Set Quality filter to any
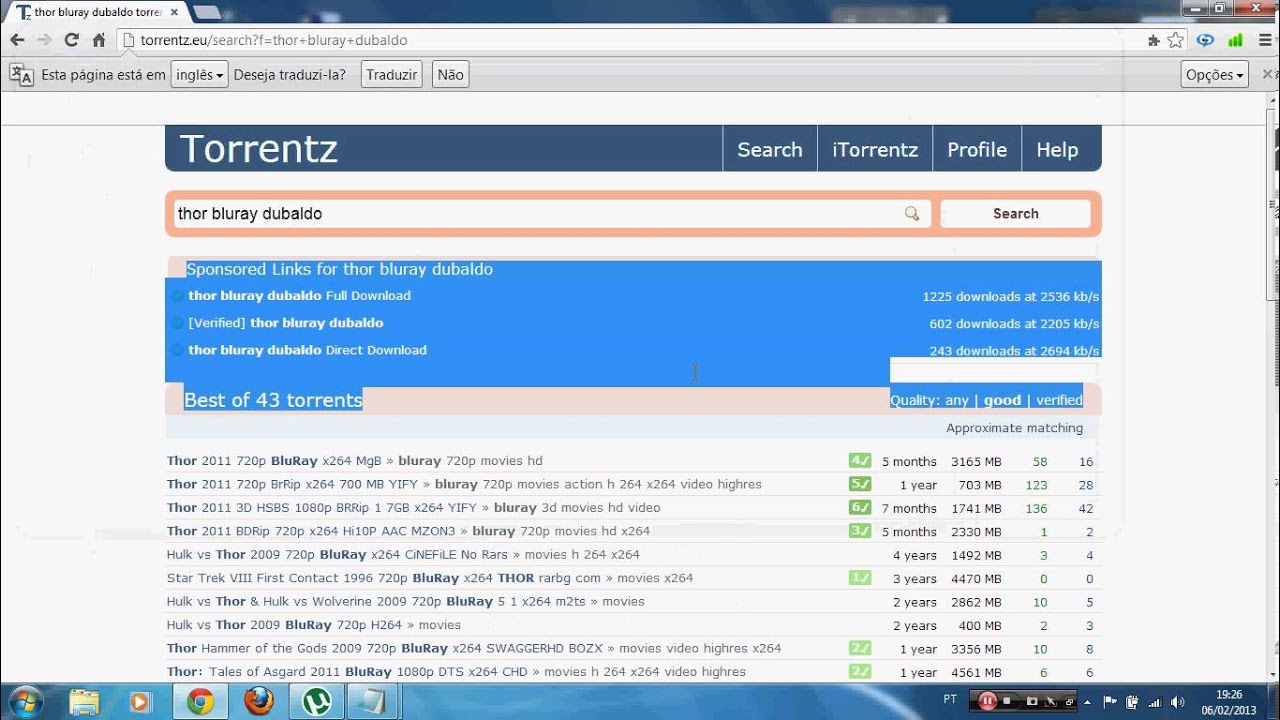 point(957,400)
